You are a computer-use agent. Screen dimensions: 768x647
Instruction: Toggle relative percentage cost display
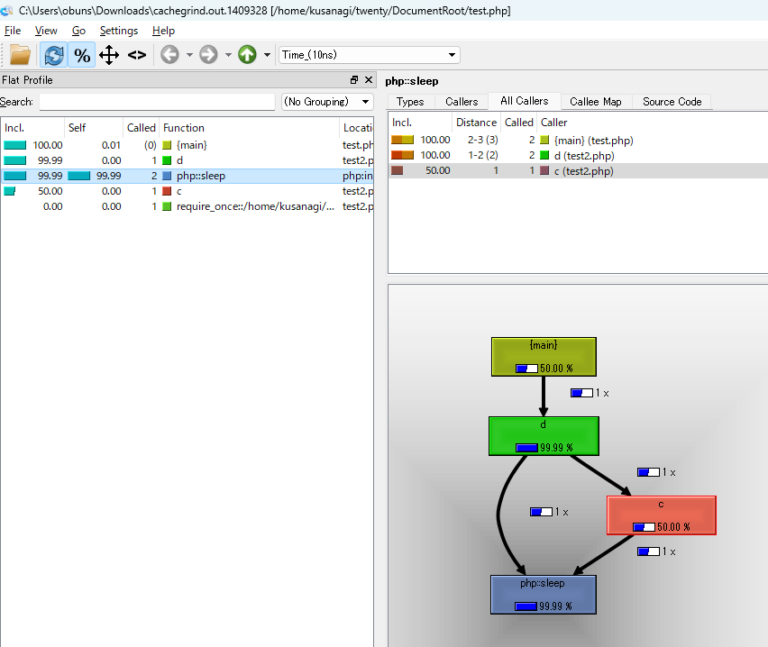(x=82, y=55)
